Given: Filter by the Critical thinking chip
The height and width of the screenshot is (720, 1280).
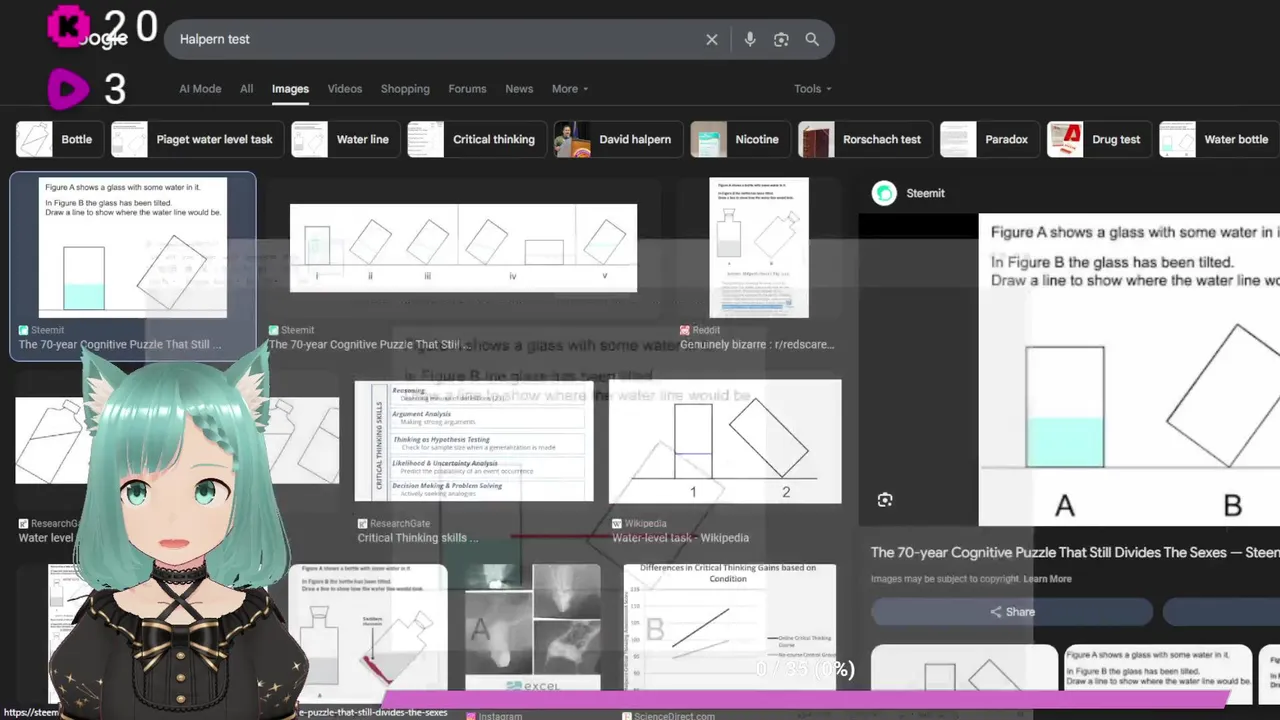Looking at the screenshot, I should click(478, 139).
